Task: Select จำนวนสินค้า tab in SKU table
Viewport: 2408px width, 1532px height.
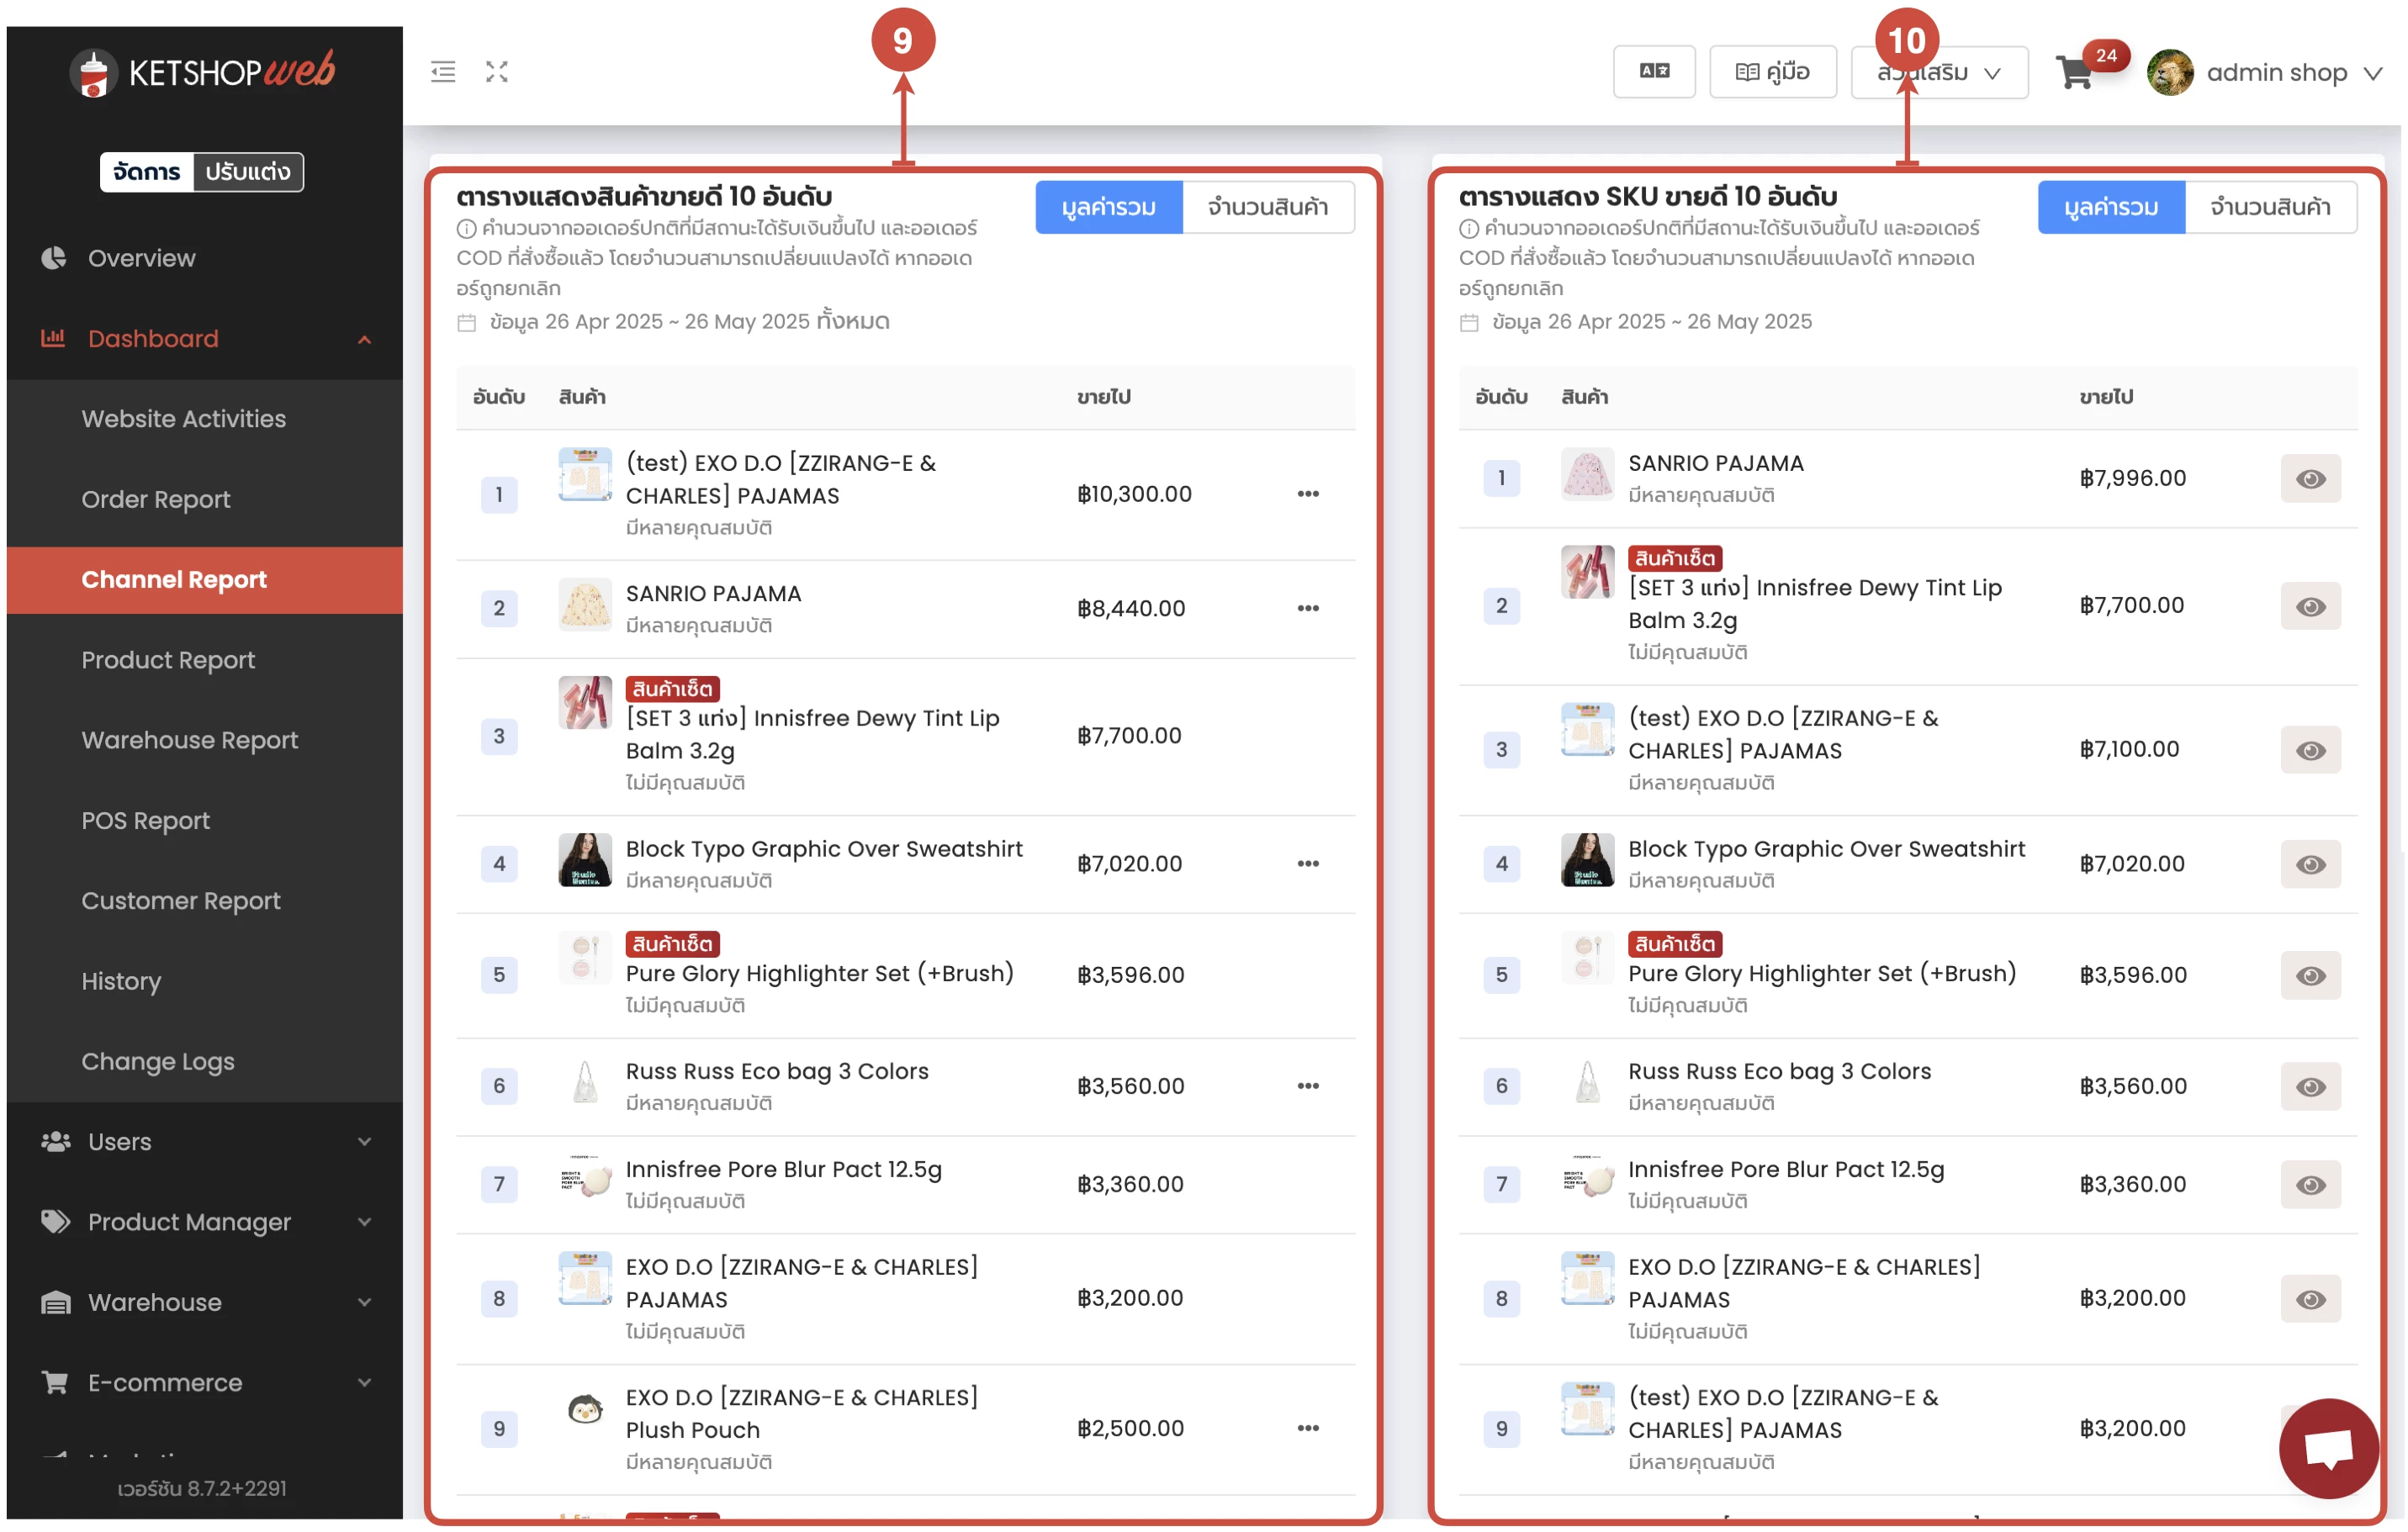Action: point(2271,207)
